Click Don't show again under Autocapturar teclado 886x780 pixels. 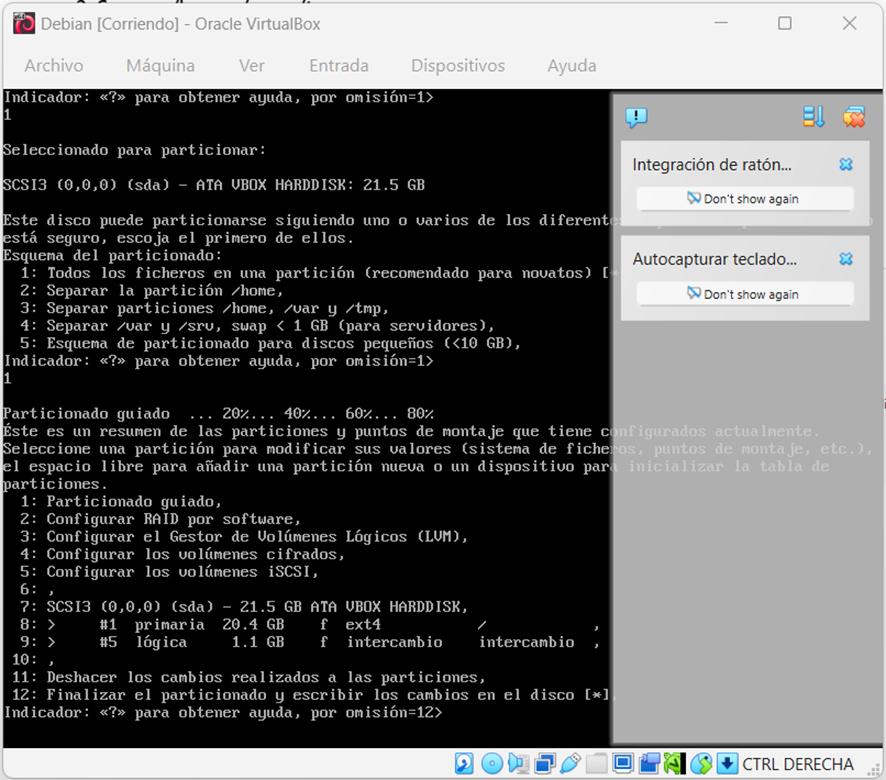pos(745,294)
